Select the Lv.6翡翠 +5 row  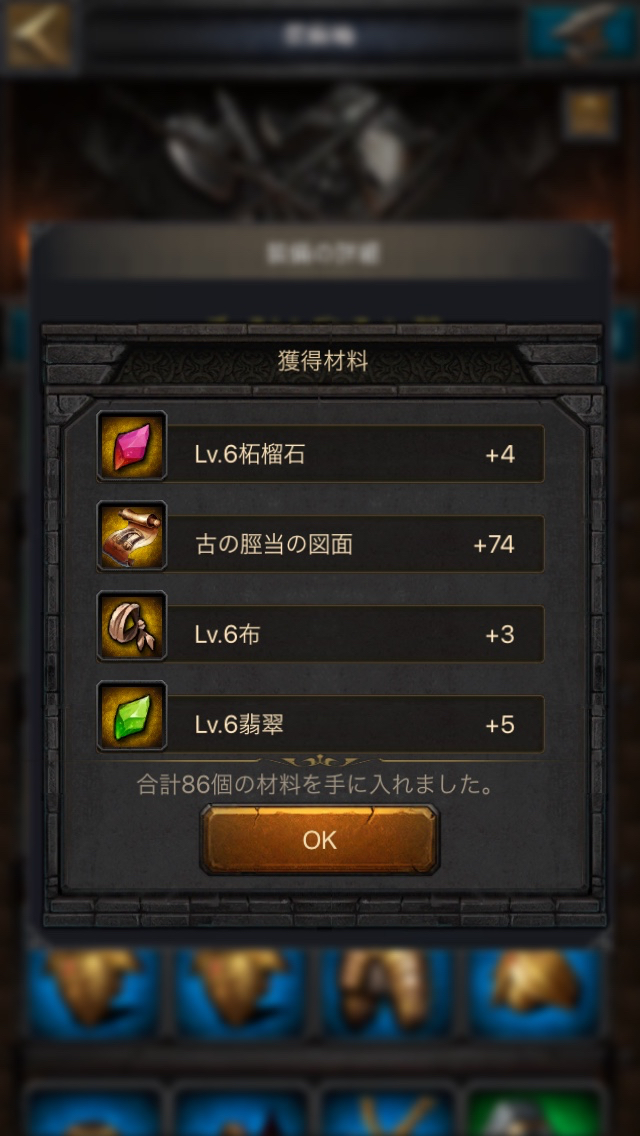coord(320,724)
